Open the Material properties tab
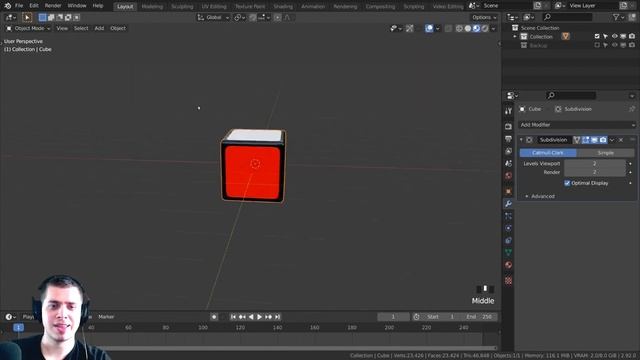 pyautogui.click(x=508, y=265)
